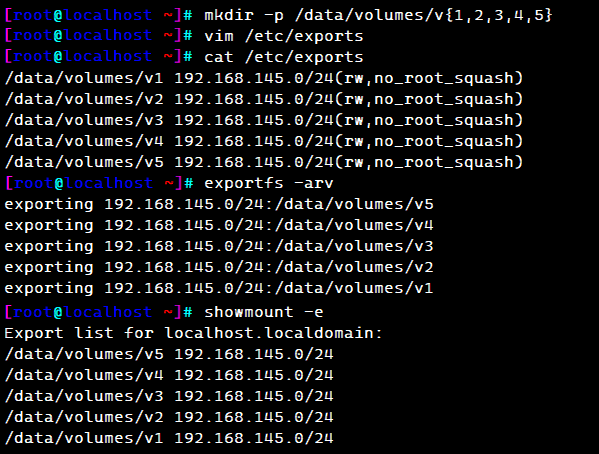The width and height of the screenshot is (599, 454).
Task: Select the /data/volumes/v4 rw,no_root_squash exports line
Action: point(264,141)
